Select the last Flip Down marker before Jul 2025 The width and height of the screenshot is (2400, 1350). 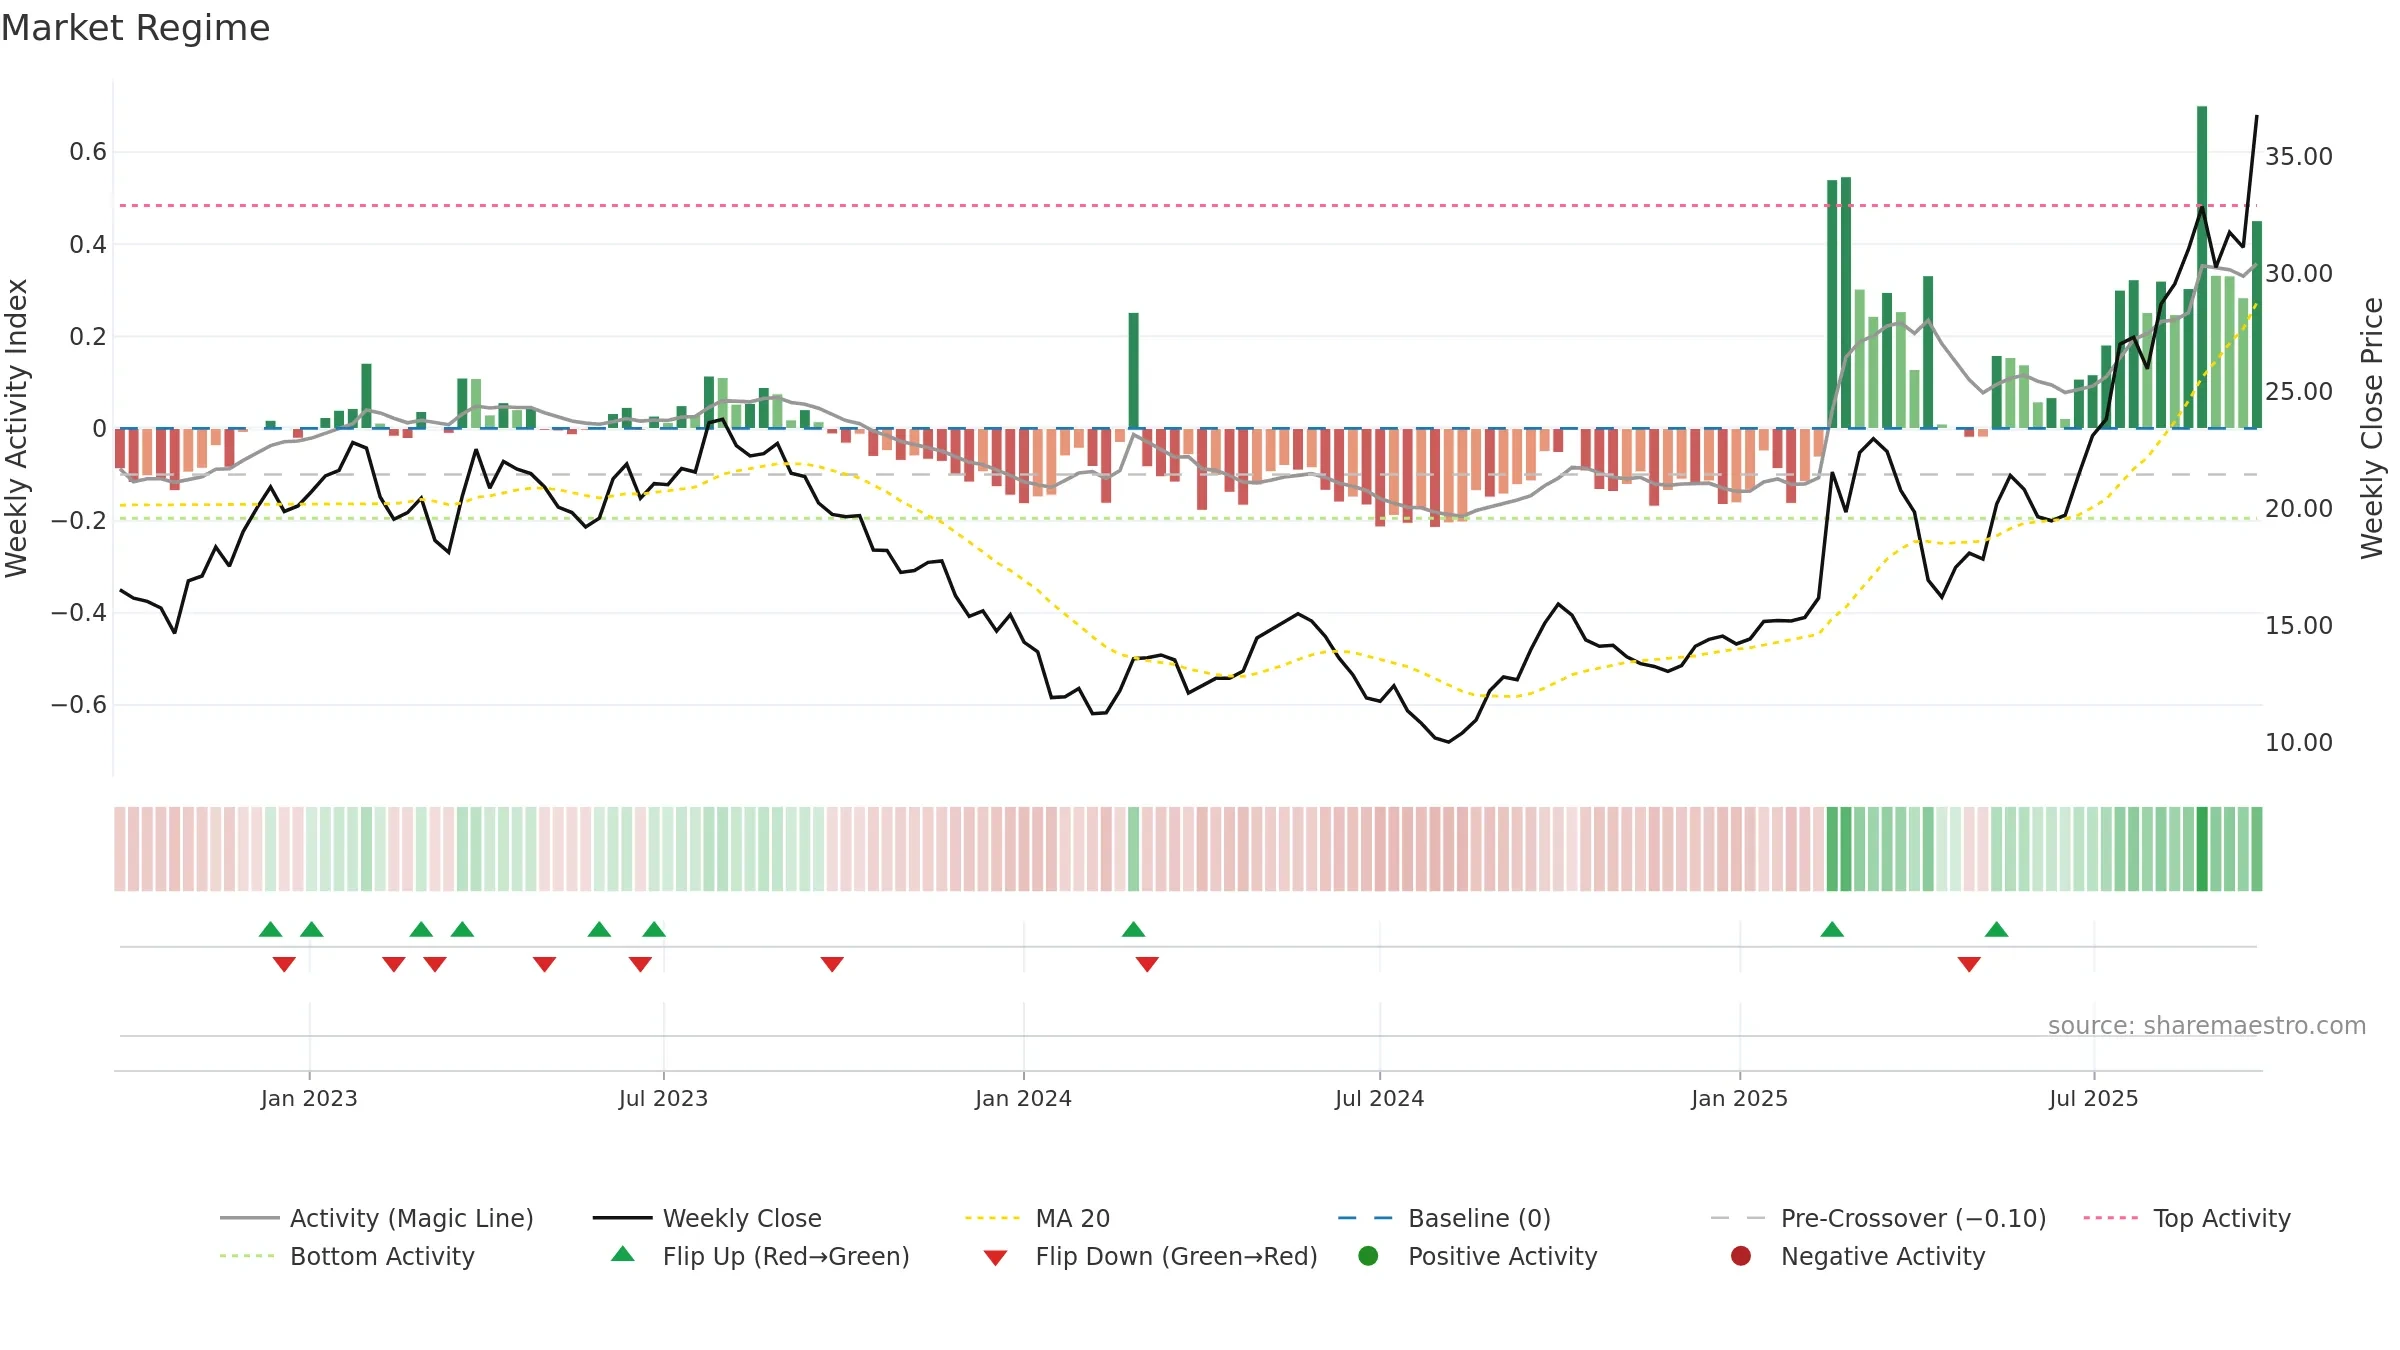coord(1969,964)
